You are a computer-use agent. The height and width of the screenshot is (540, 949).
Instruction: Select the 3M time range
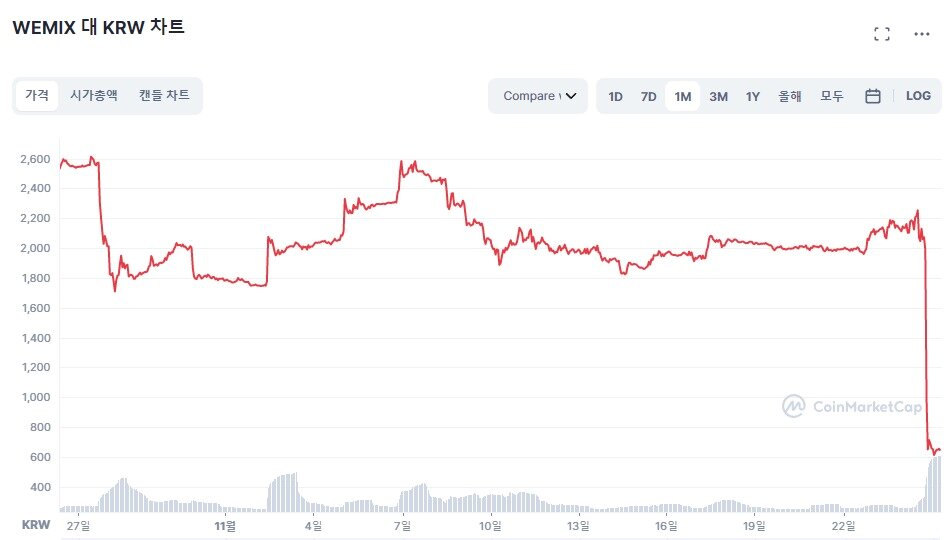(x=718, y=96)
